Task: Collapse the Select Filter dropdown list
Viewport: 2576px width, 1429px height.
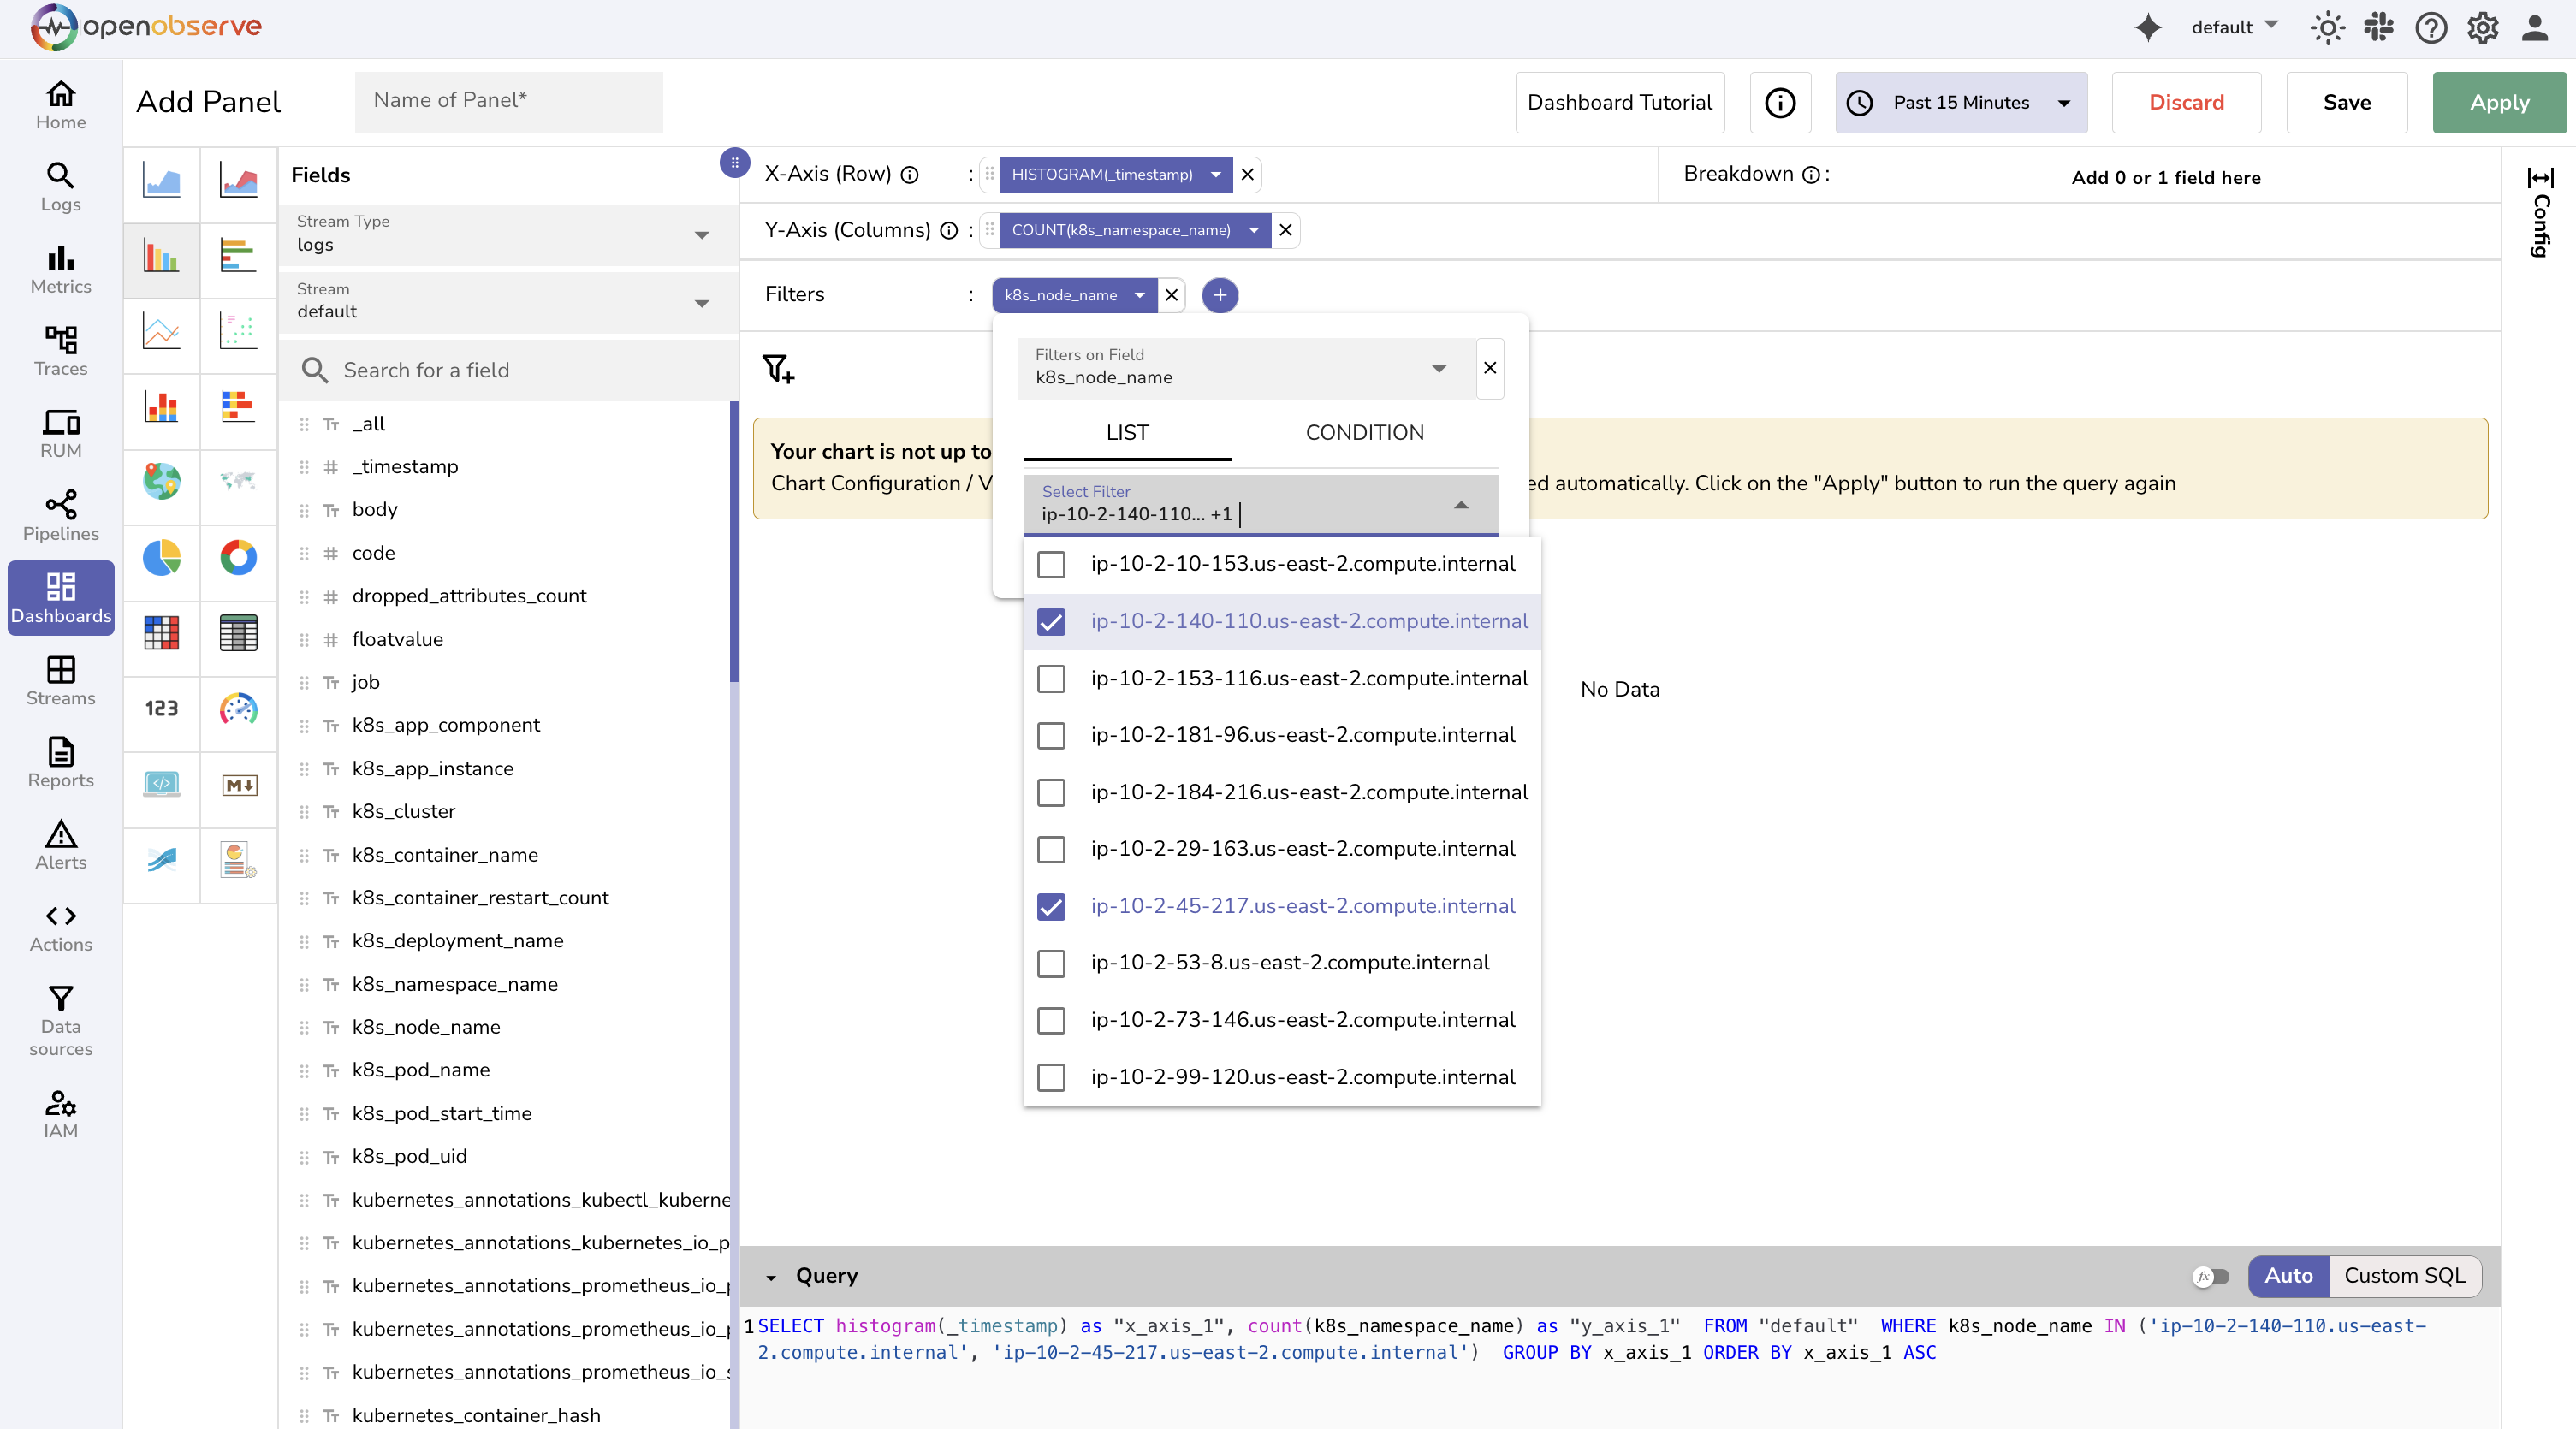Action: pyautogui.click(x=1461, y=505)
